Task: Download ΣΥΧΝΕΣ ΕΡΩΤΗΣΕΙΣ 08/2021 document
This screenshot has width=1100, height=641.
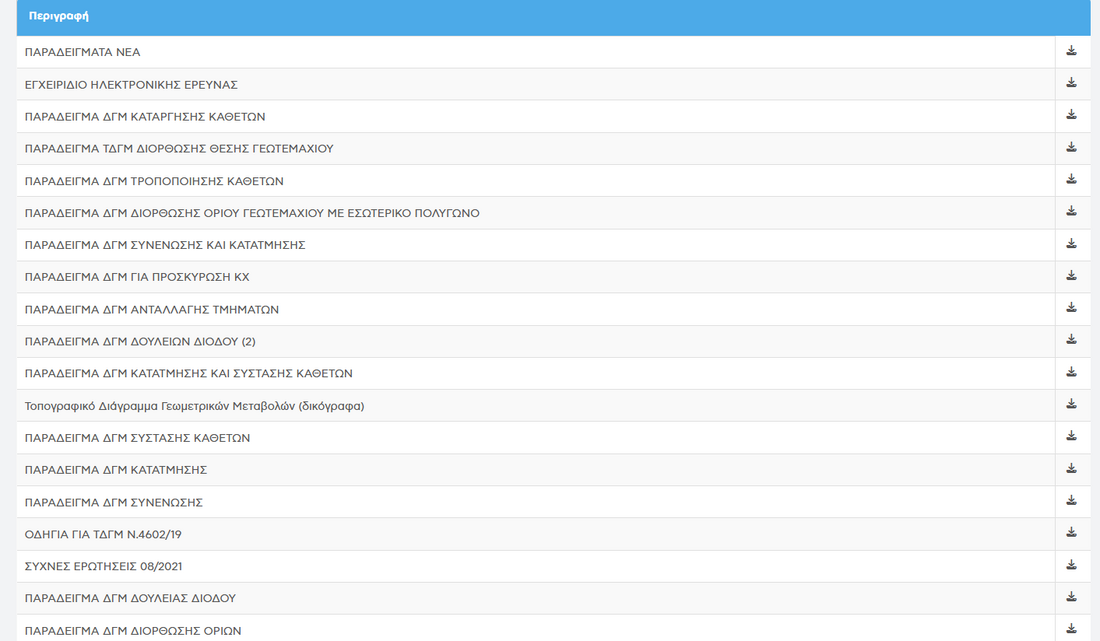Action: (1071, 565)
